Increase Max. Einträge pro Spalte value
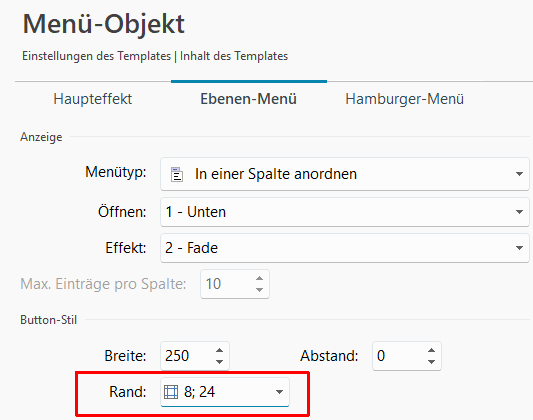Image resolution: width=533 pixels, height=420 pixels. (259, 278)
